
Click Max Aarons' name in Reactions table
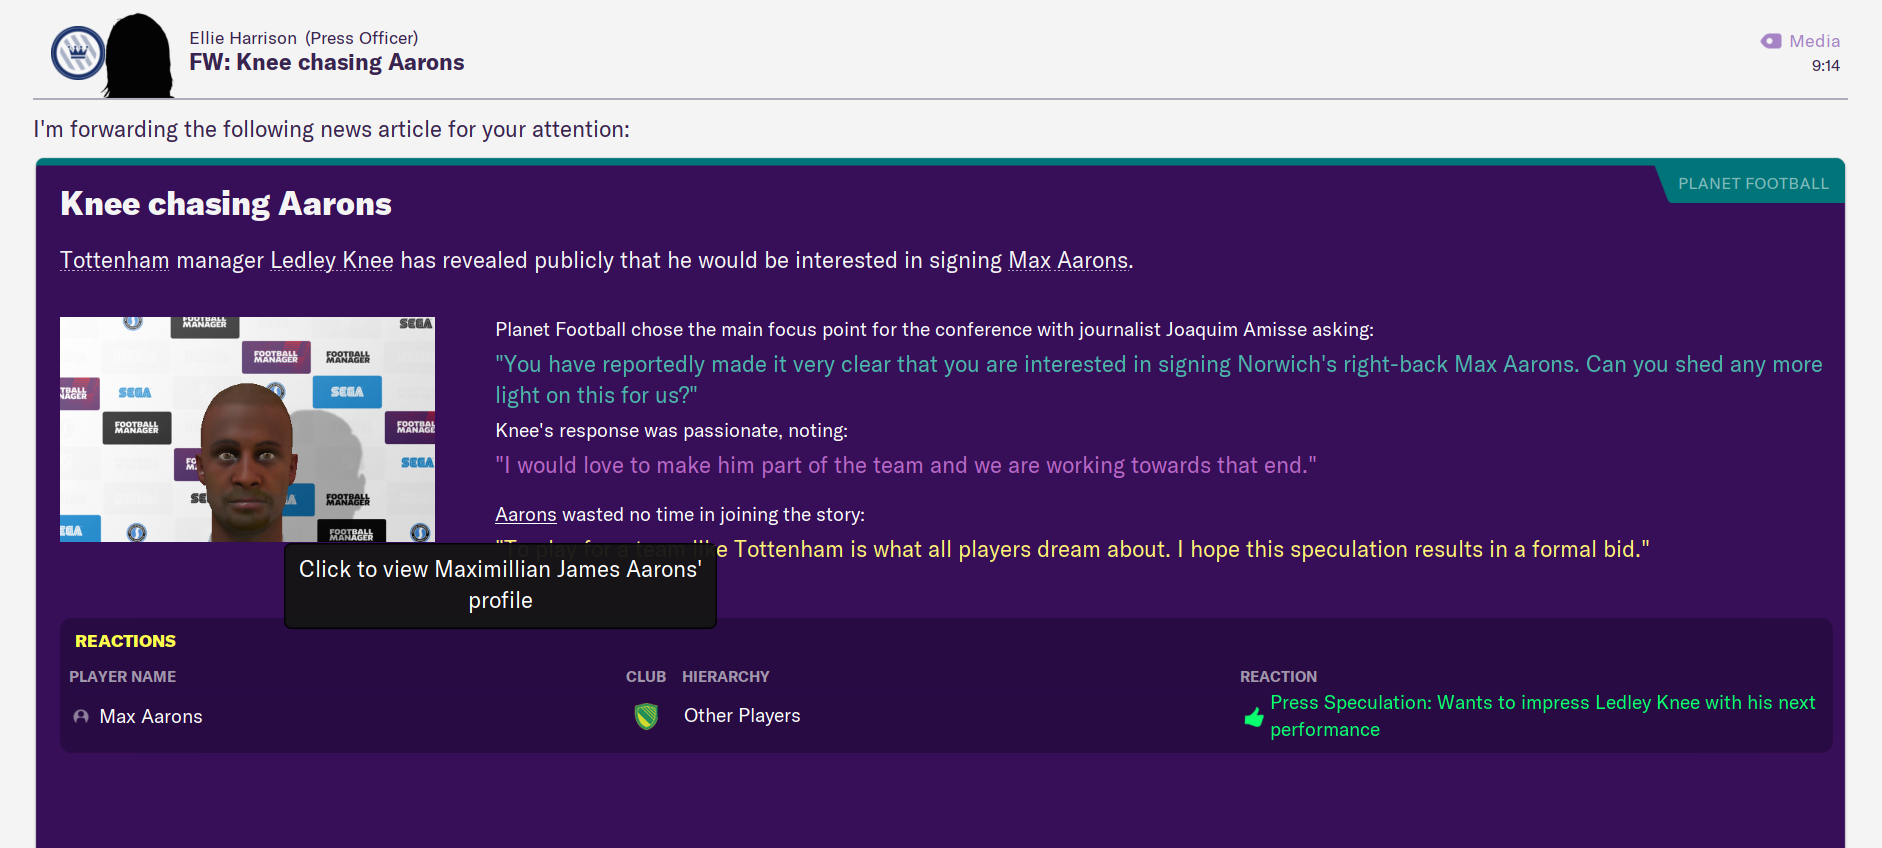point(151,717)
